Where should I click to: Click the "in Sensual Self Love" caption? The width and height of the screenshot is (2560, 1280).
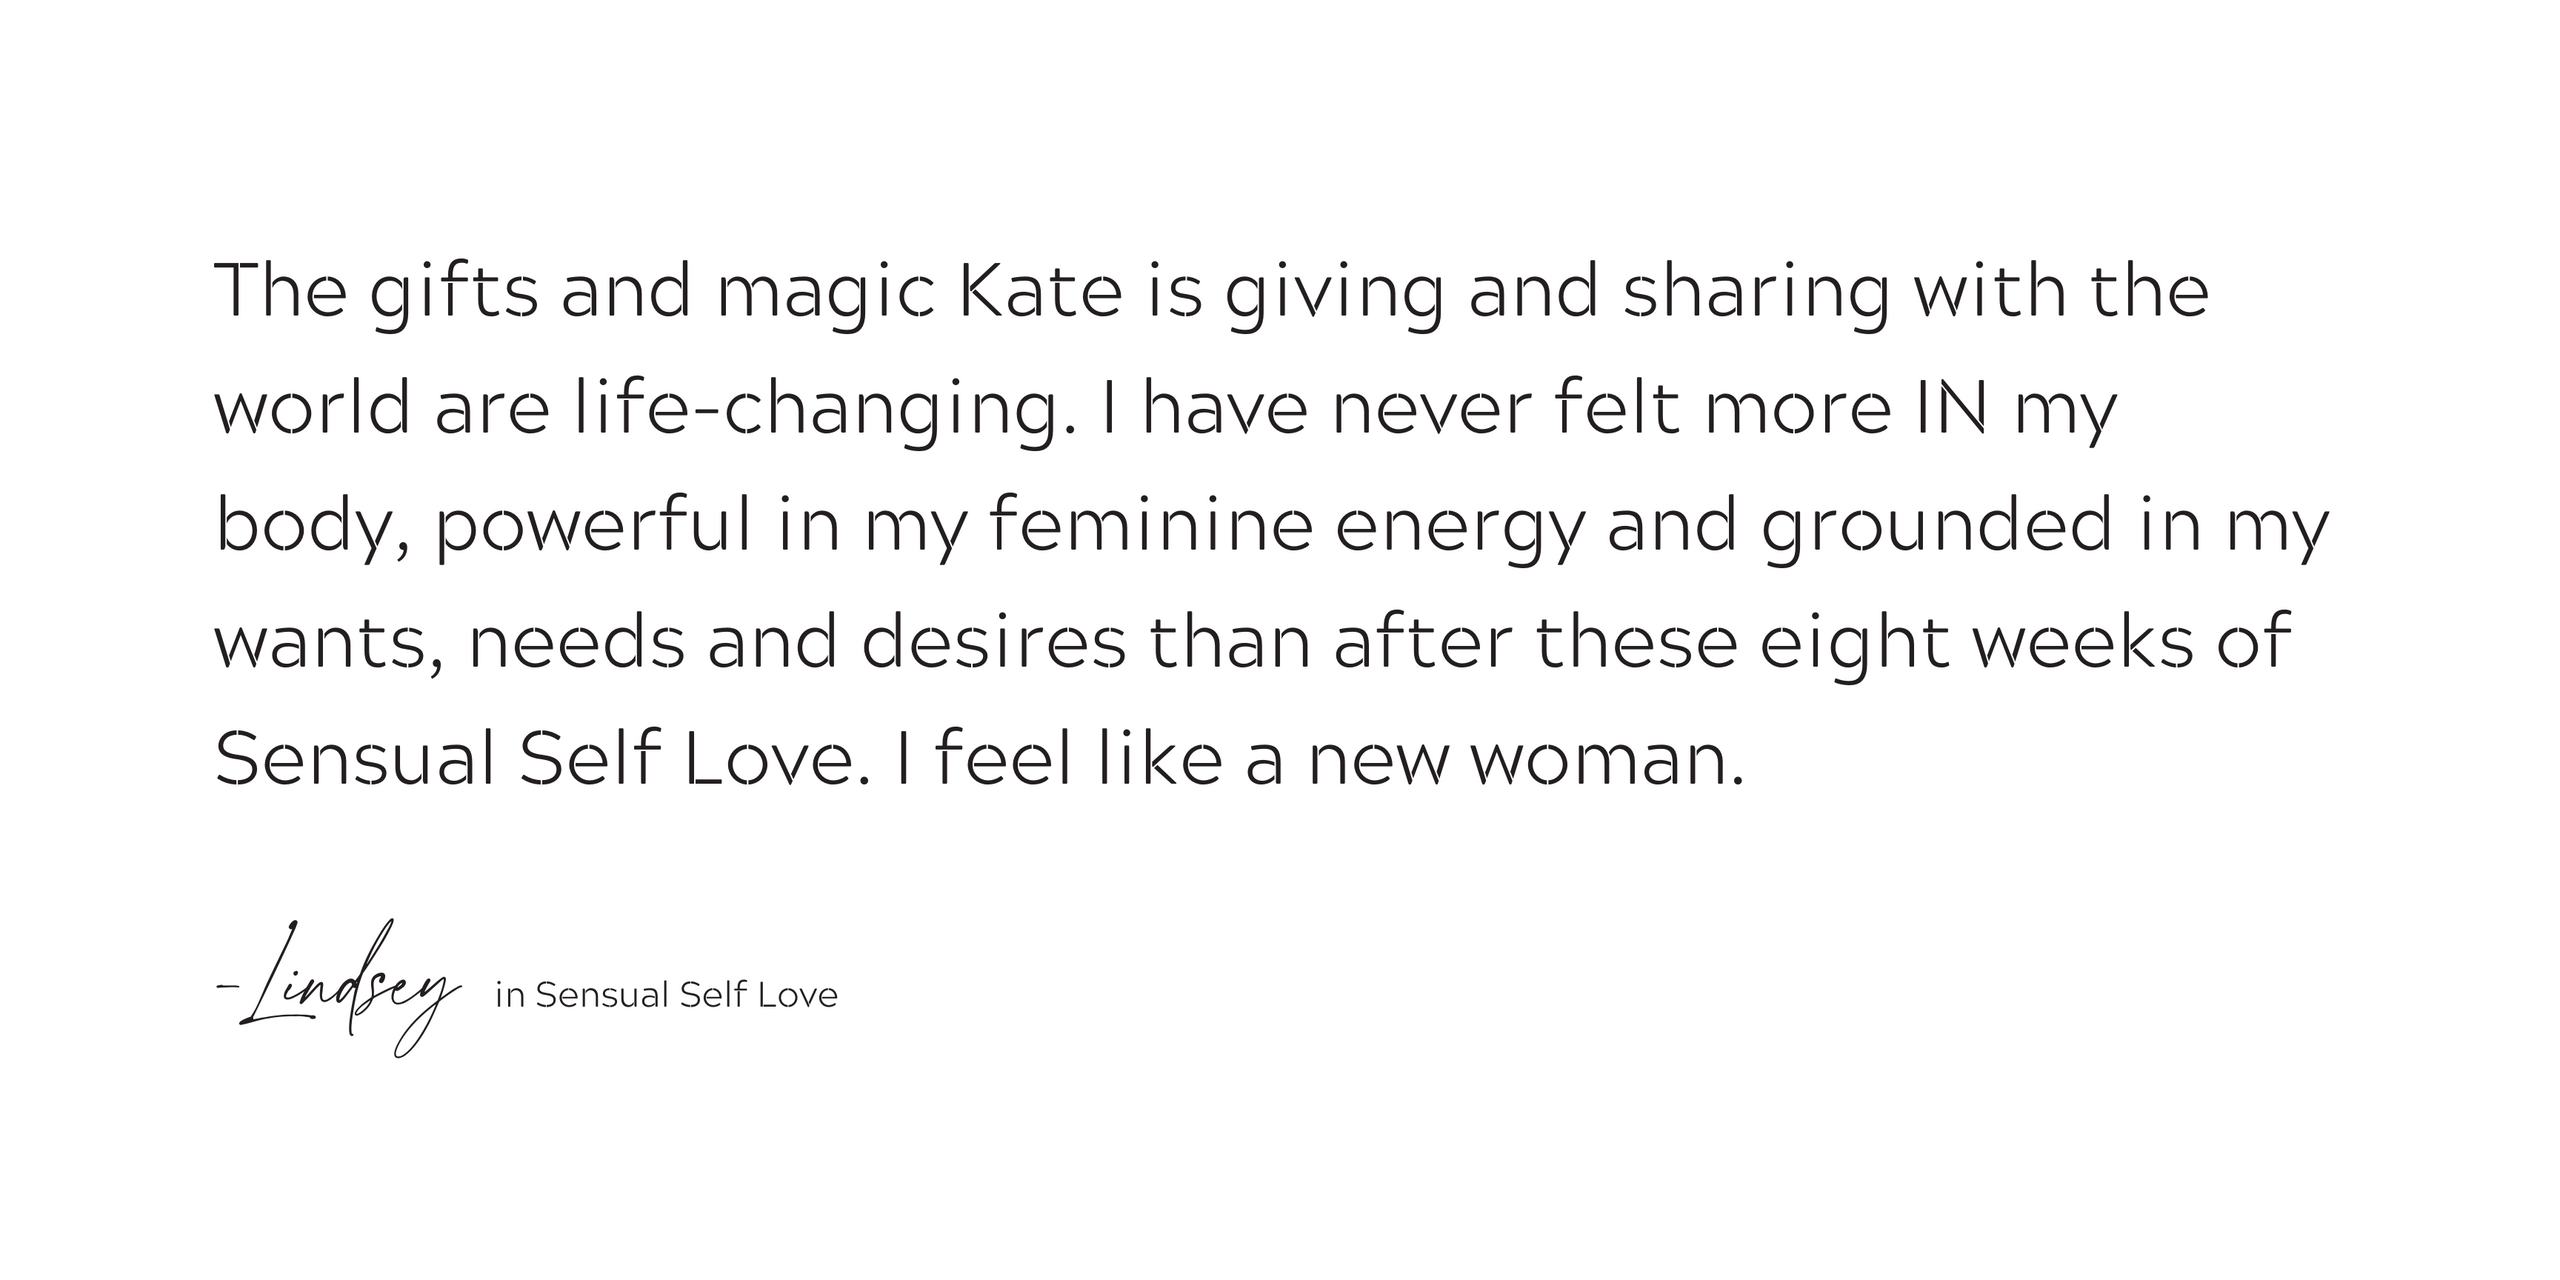pos(666,995)
